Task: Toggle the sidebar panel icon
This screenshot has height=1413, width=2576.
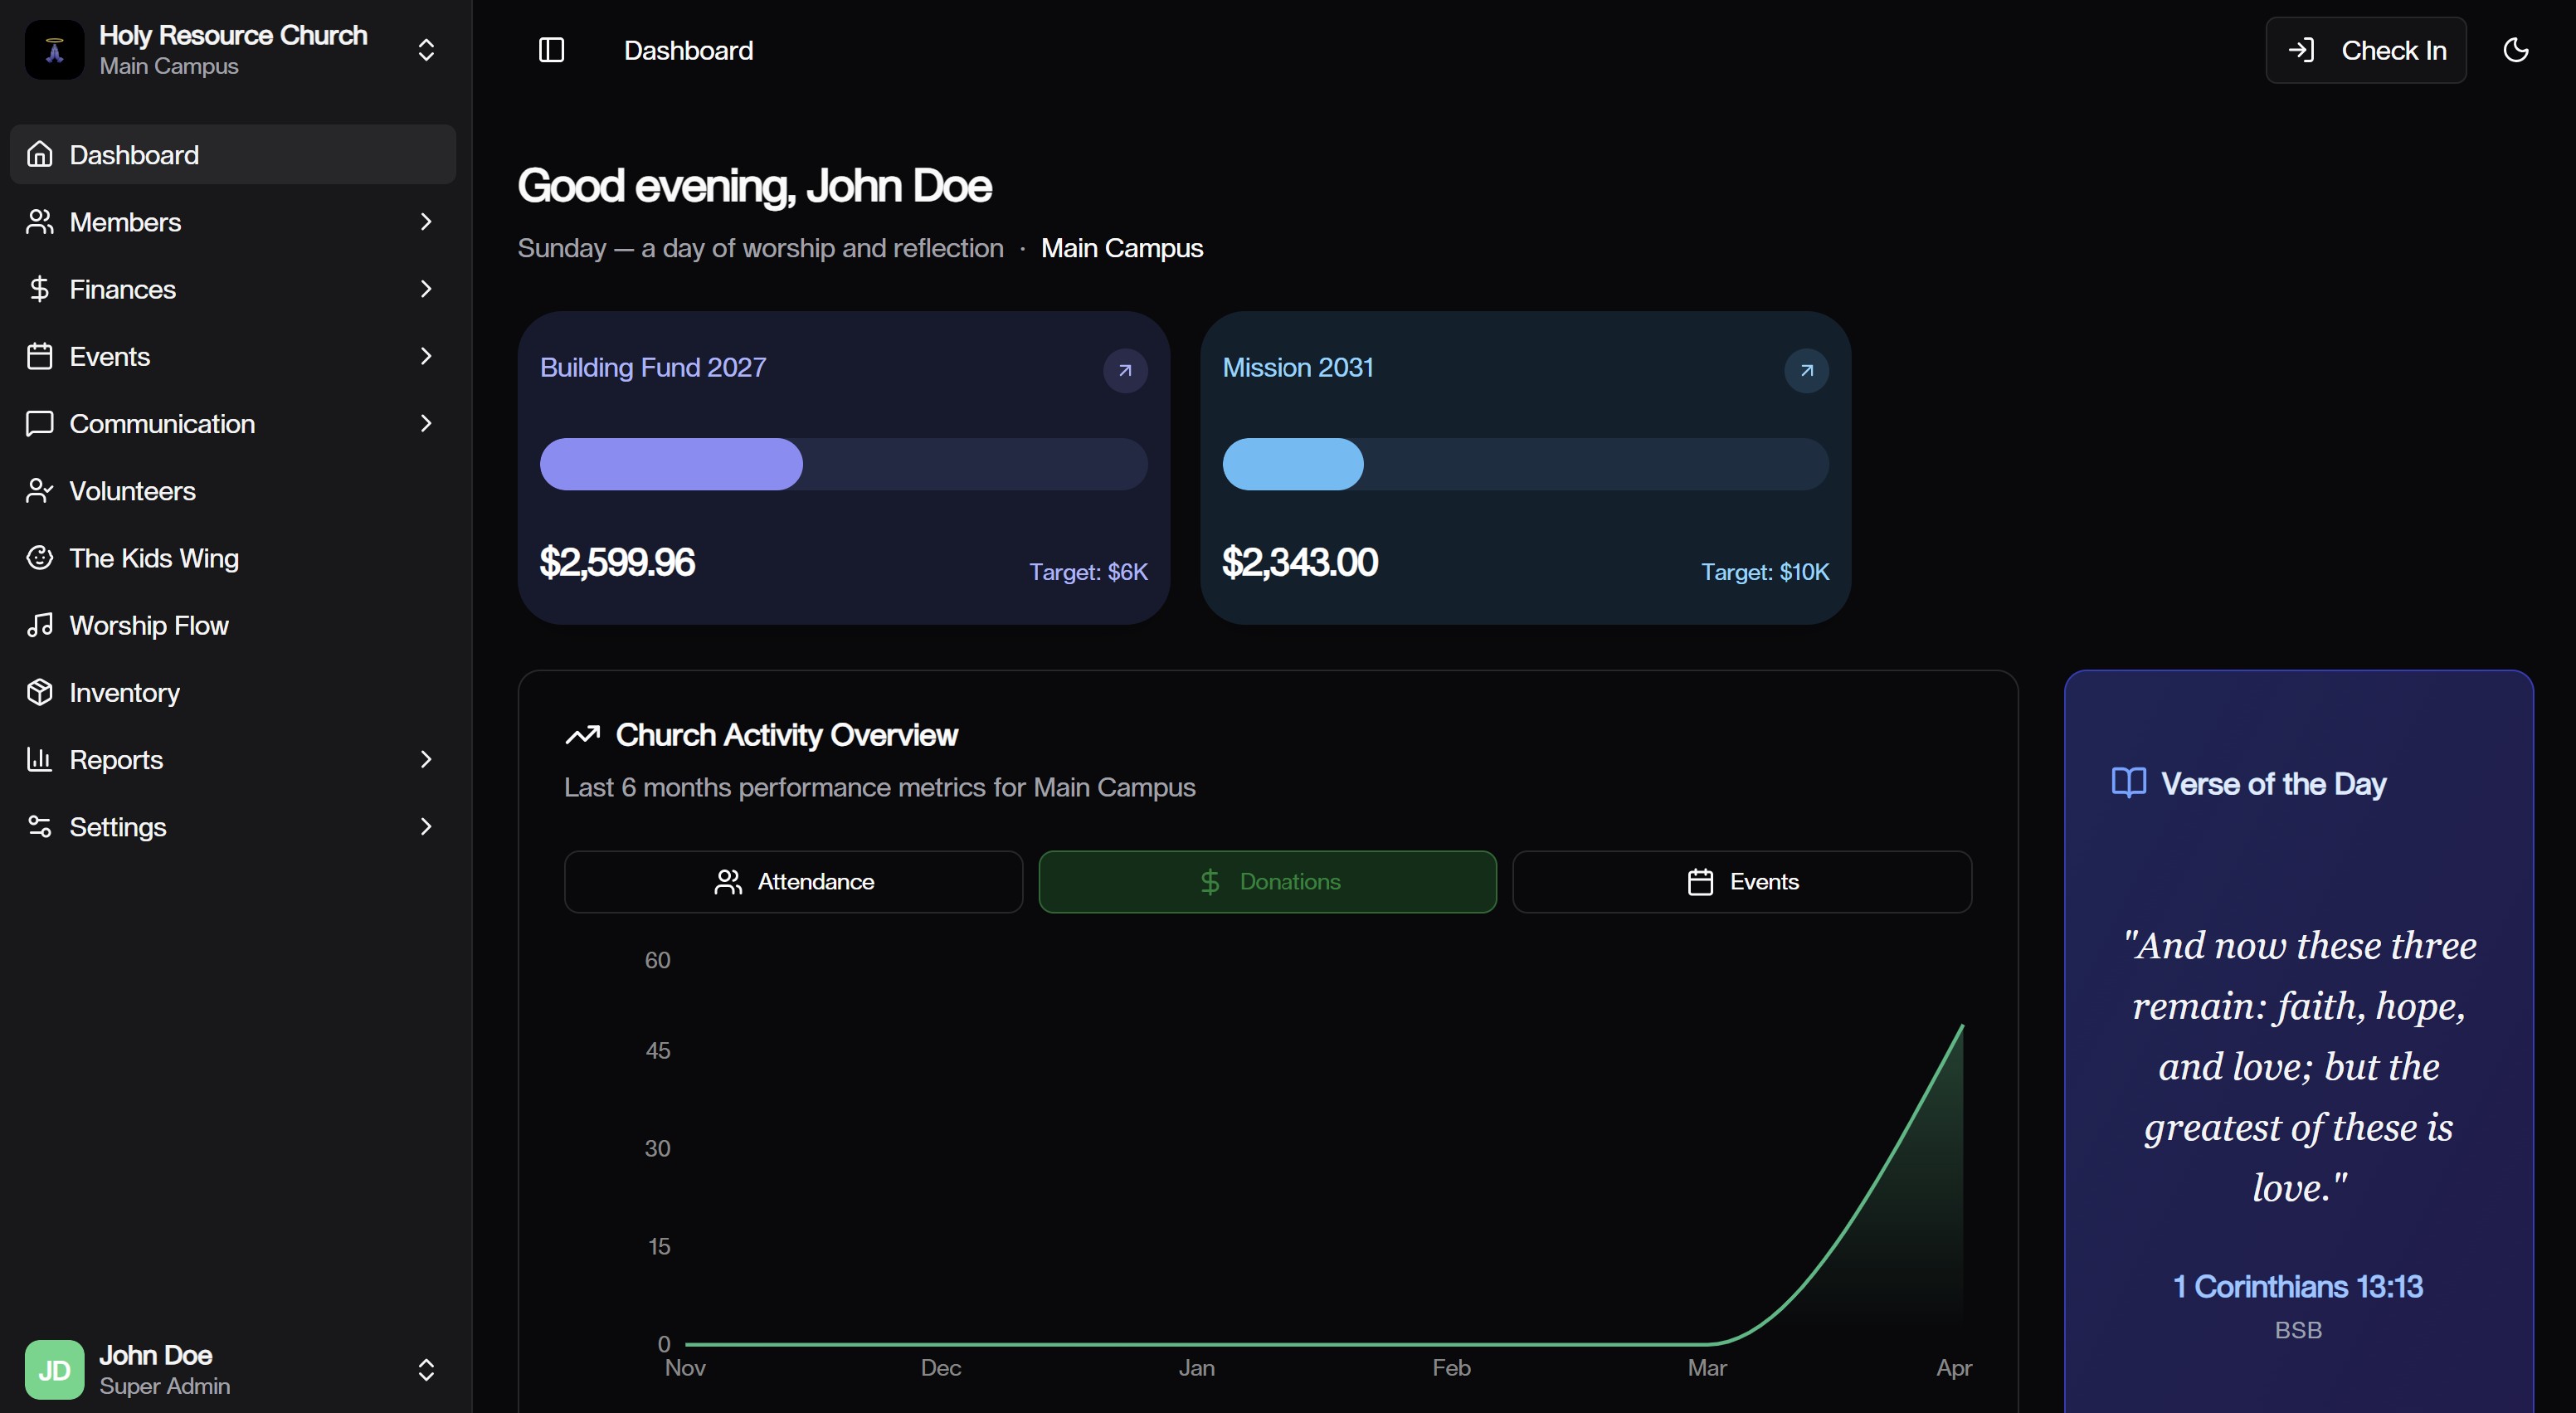Action: tap(552, 50)
